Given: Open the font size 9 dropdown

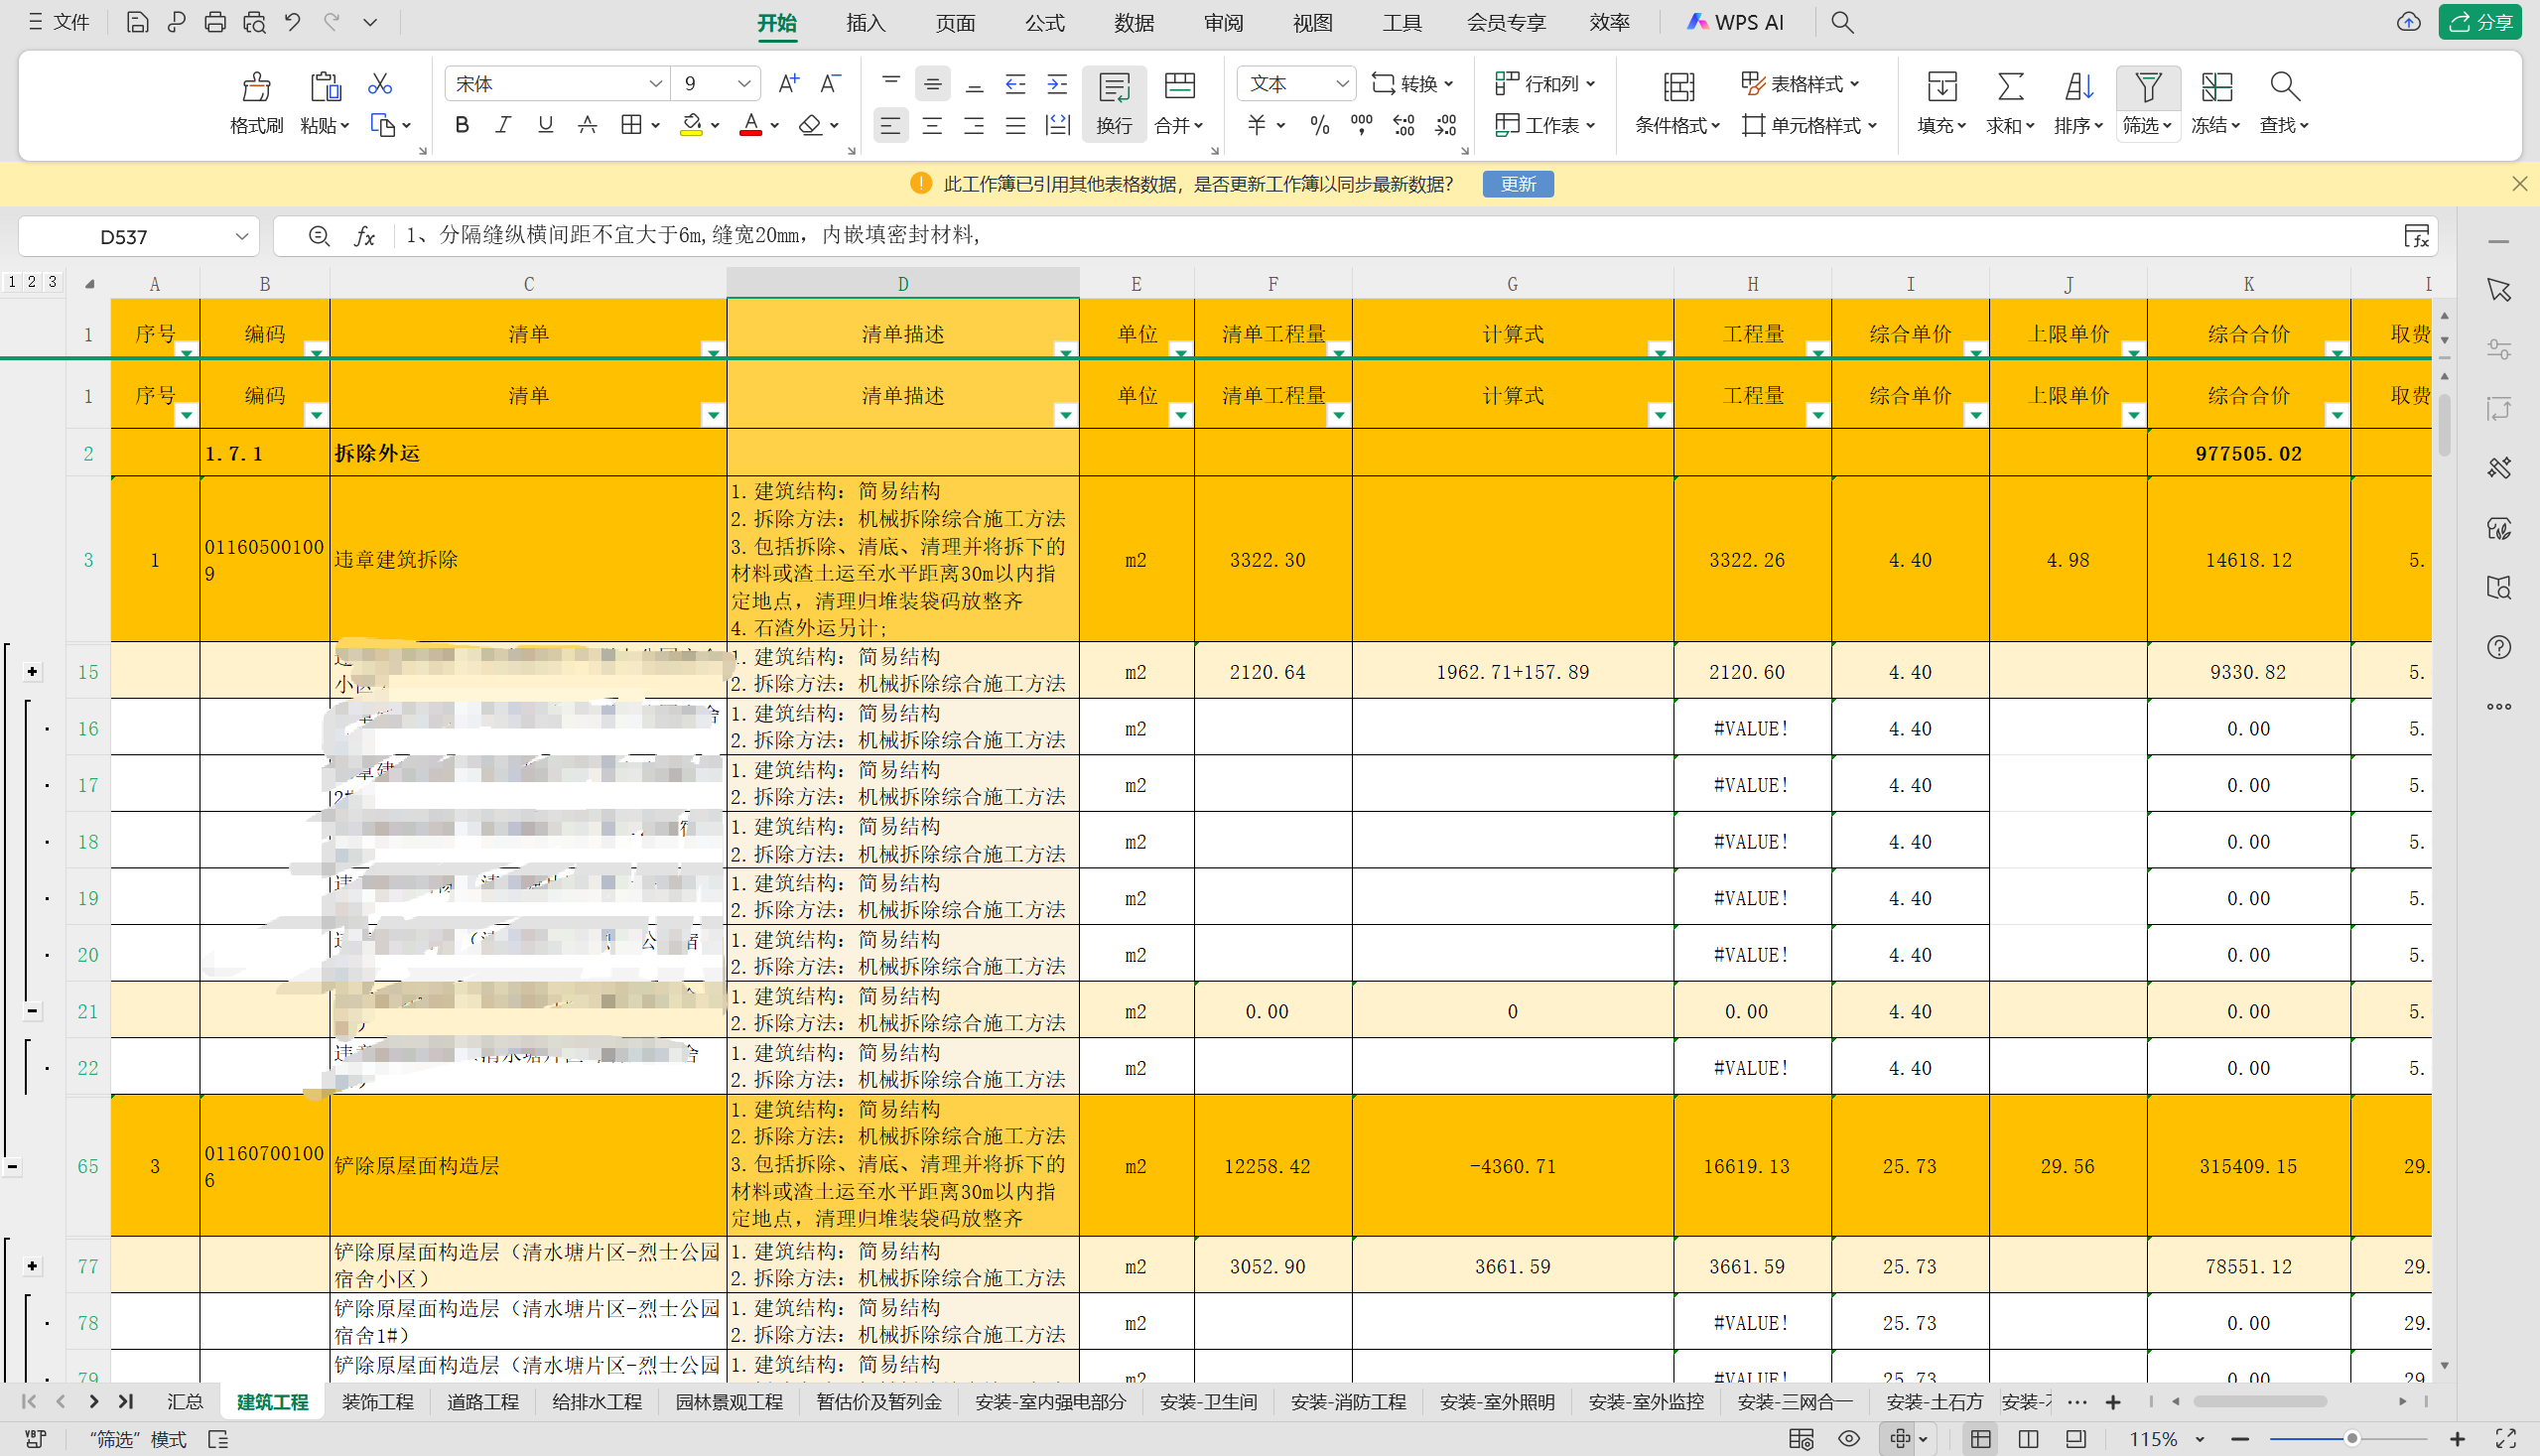Looking at the screenshot, I should pyautogui.click(x=744, y=84).
